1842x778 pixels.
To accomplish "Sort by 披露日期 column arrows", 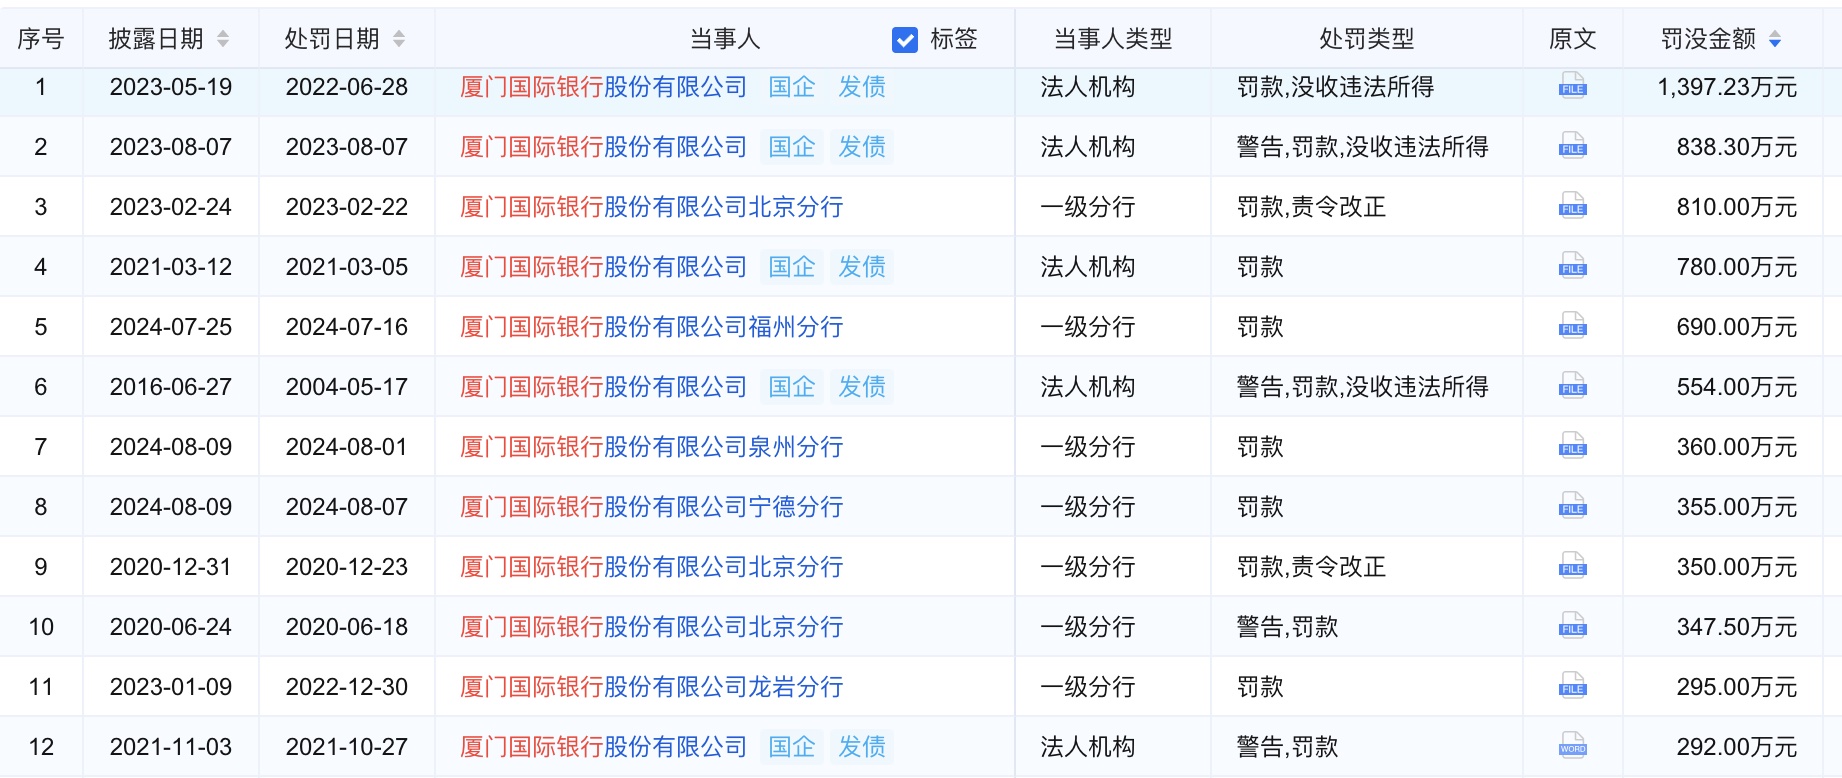I will click(x=223, y=39).
